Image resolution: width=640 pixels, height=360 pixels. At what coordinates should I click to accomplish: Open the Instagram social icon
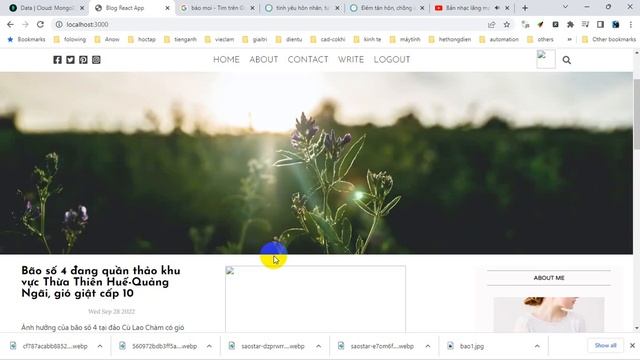(x=96, y=60)
